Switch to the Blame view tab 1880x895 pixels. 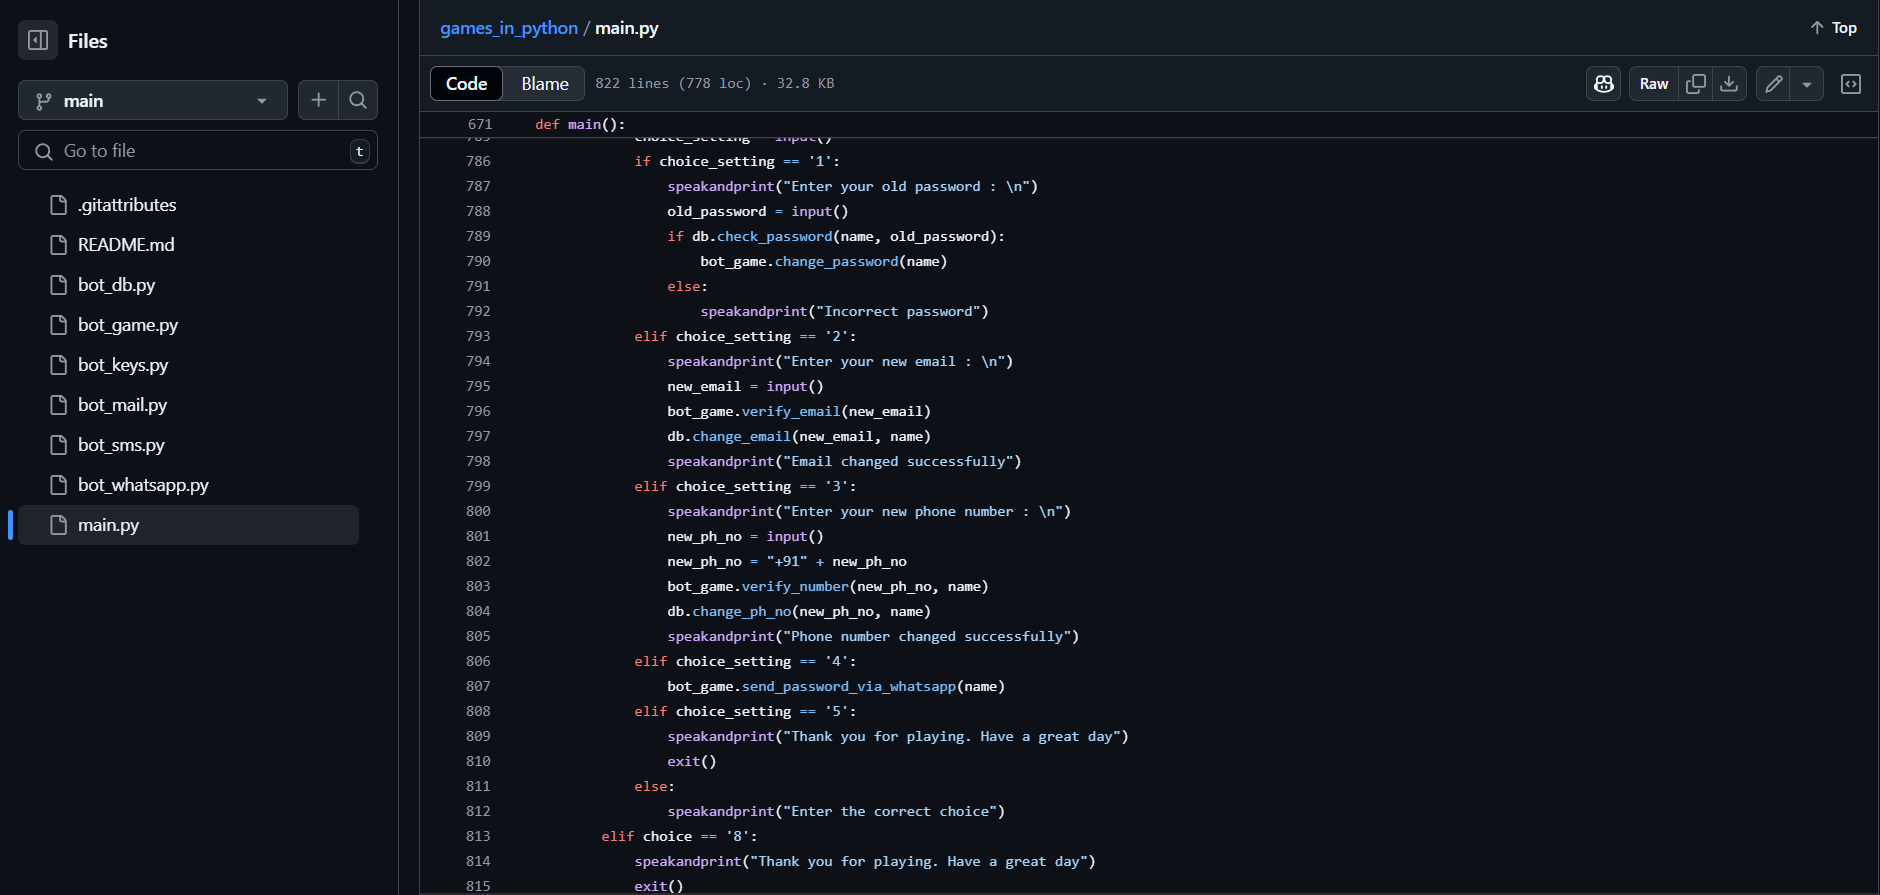[545, 84]
